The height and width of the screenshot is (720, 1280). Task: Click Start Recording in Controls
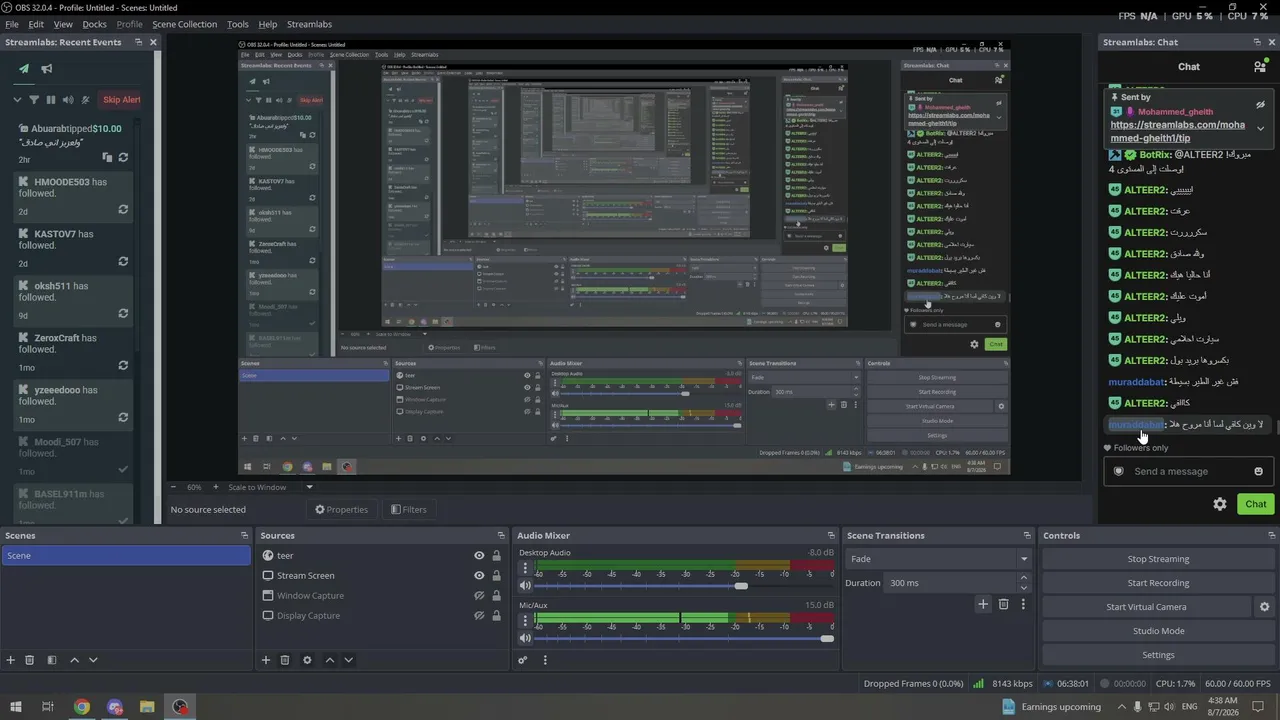pyautogui.click(x=1158, y=583)
